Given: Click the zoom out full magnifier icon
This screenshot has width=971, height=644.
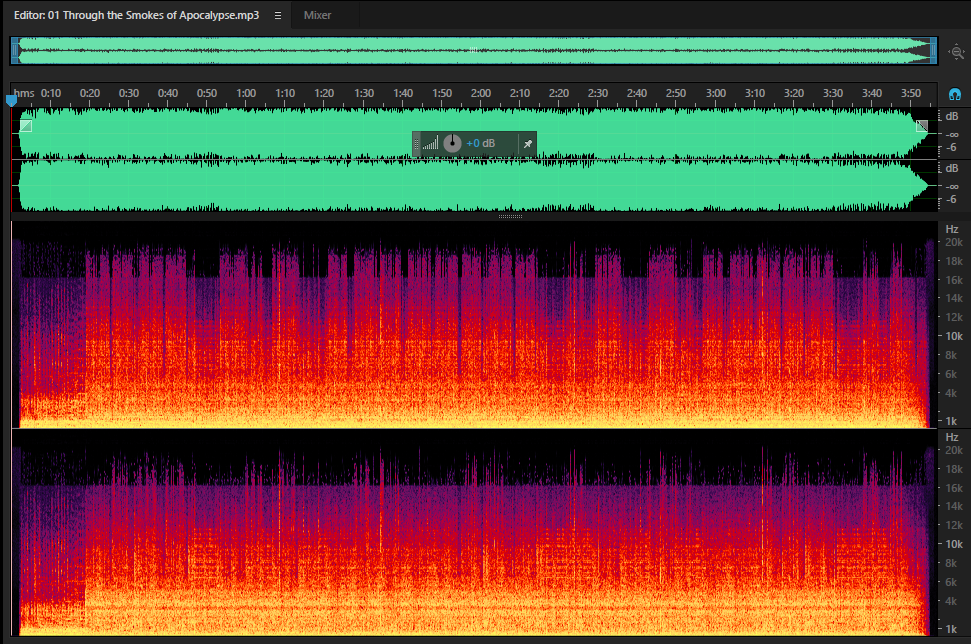Looking at the screenshot, I should 957,52.
